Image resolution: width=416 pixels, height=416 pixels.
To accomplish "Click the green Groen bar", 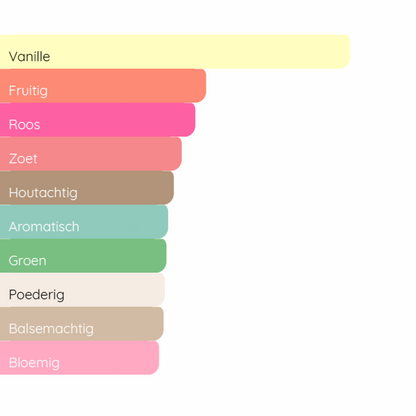I will (x=83, y=256).
